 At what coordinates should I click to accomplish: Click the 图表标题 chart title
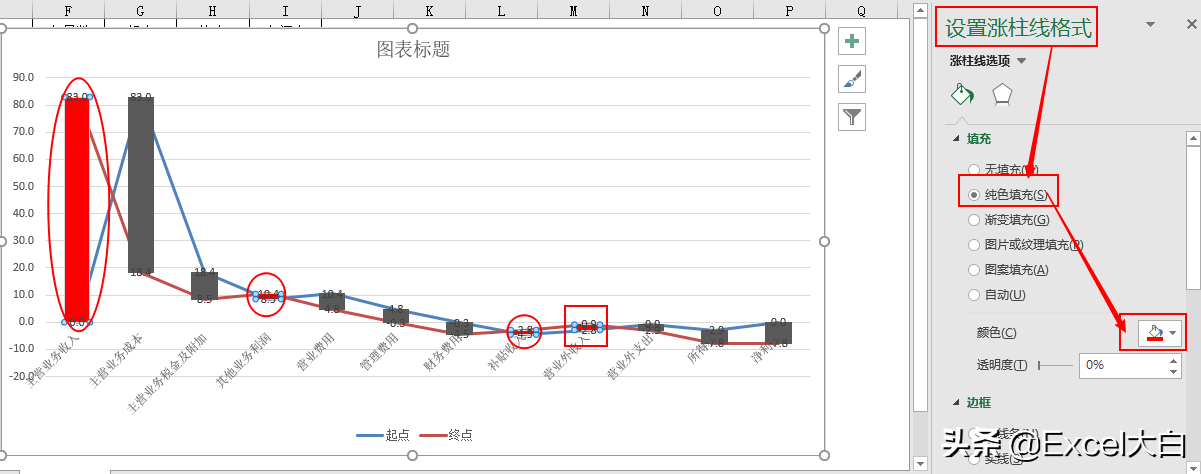click(413, 49)
